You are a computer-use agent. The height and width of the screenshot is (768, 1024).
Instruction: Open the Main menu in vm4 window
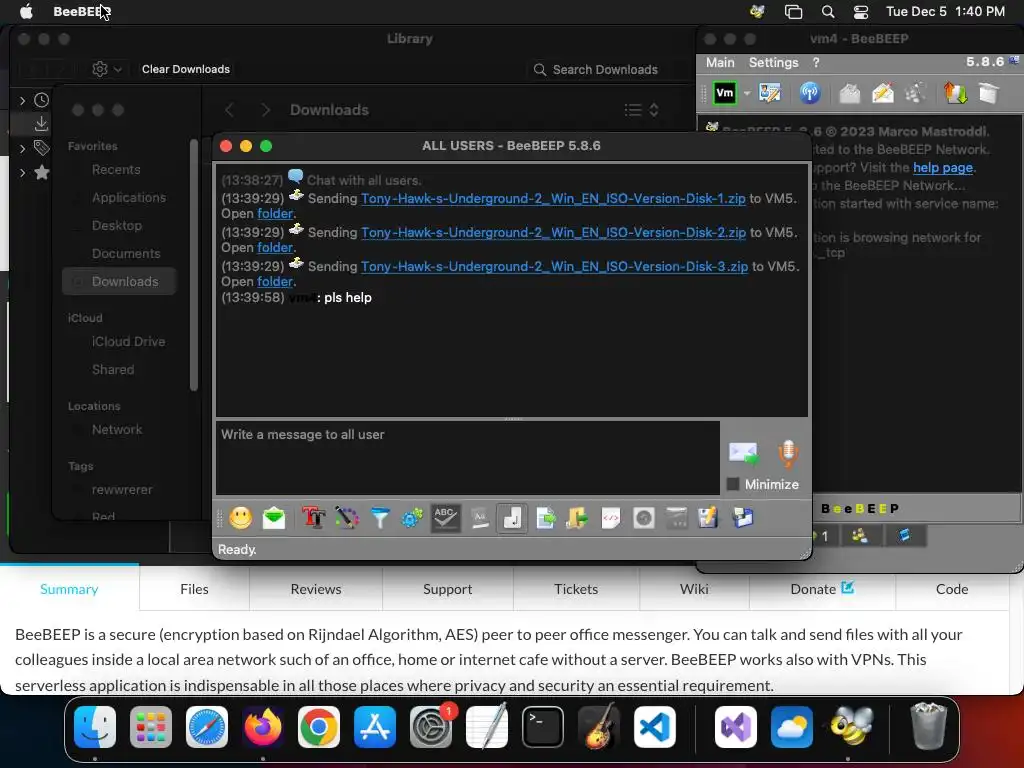pyautogui.click(x=720, y=63)
